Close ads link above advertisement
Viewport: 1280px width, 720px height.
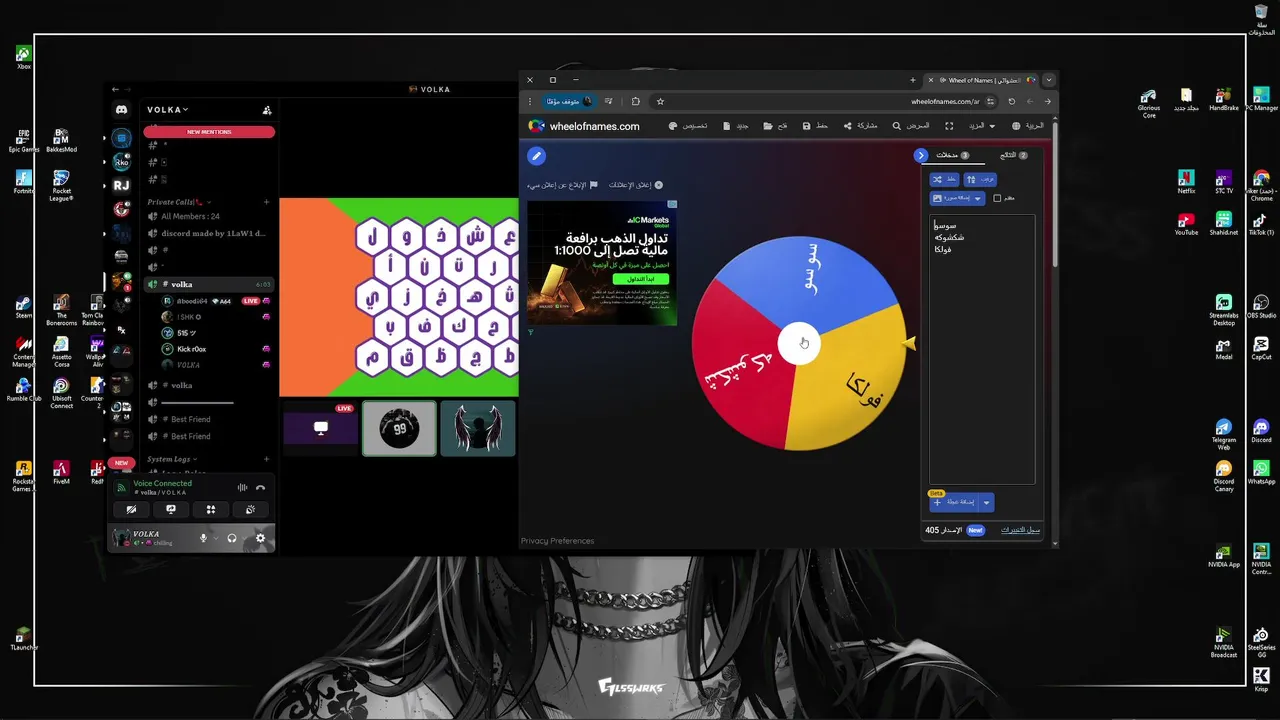click(636, 185)
